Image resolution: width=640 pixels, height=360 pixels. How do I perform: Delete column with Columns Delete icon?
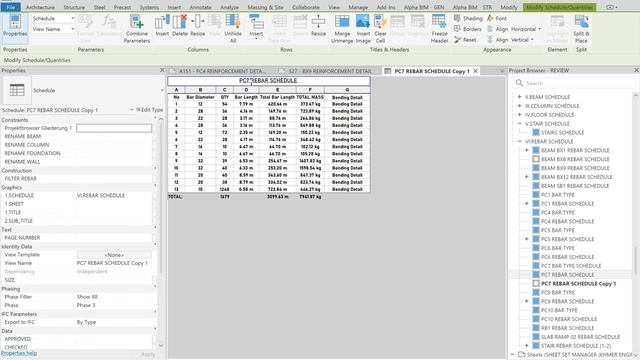180,21
